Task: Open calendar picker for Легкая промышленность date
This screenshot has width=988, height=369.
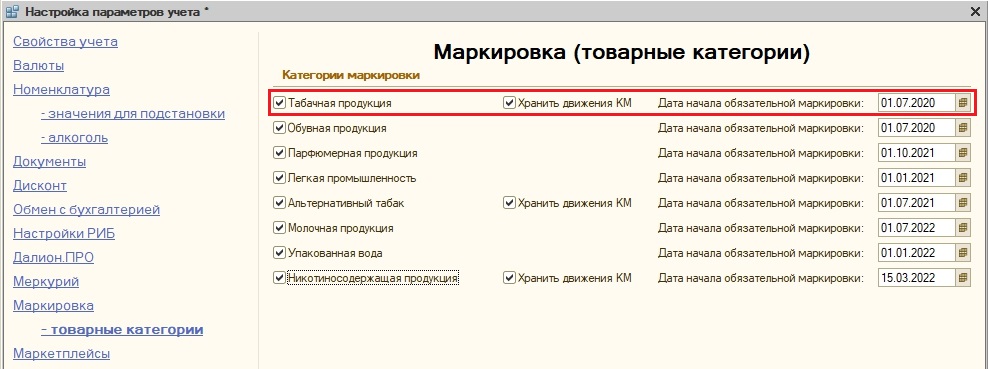Action: [963, 178]
